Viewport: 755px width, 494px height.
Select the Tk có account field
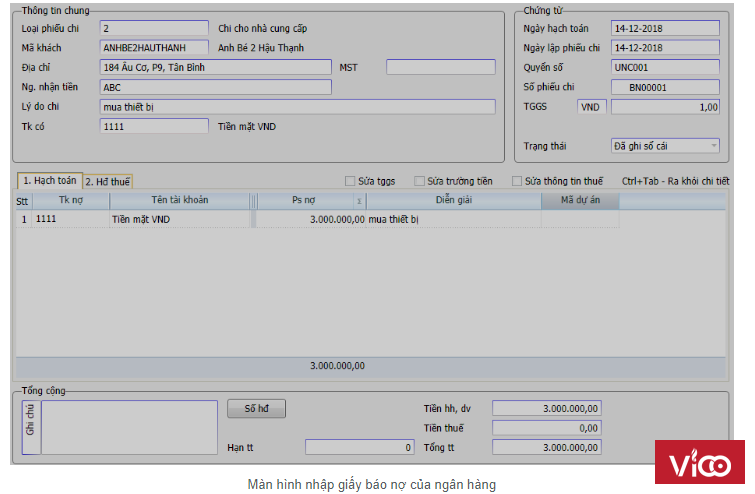coord(154,126)
